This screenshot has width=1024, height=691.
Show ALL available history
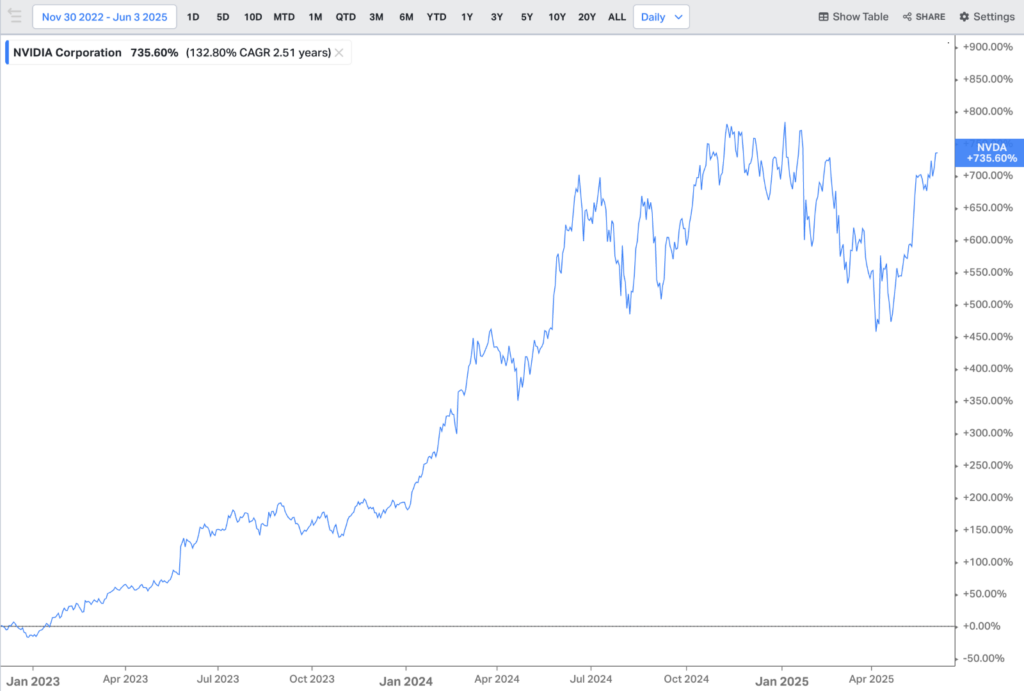(x=617, y=17)
